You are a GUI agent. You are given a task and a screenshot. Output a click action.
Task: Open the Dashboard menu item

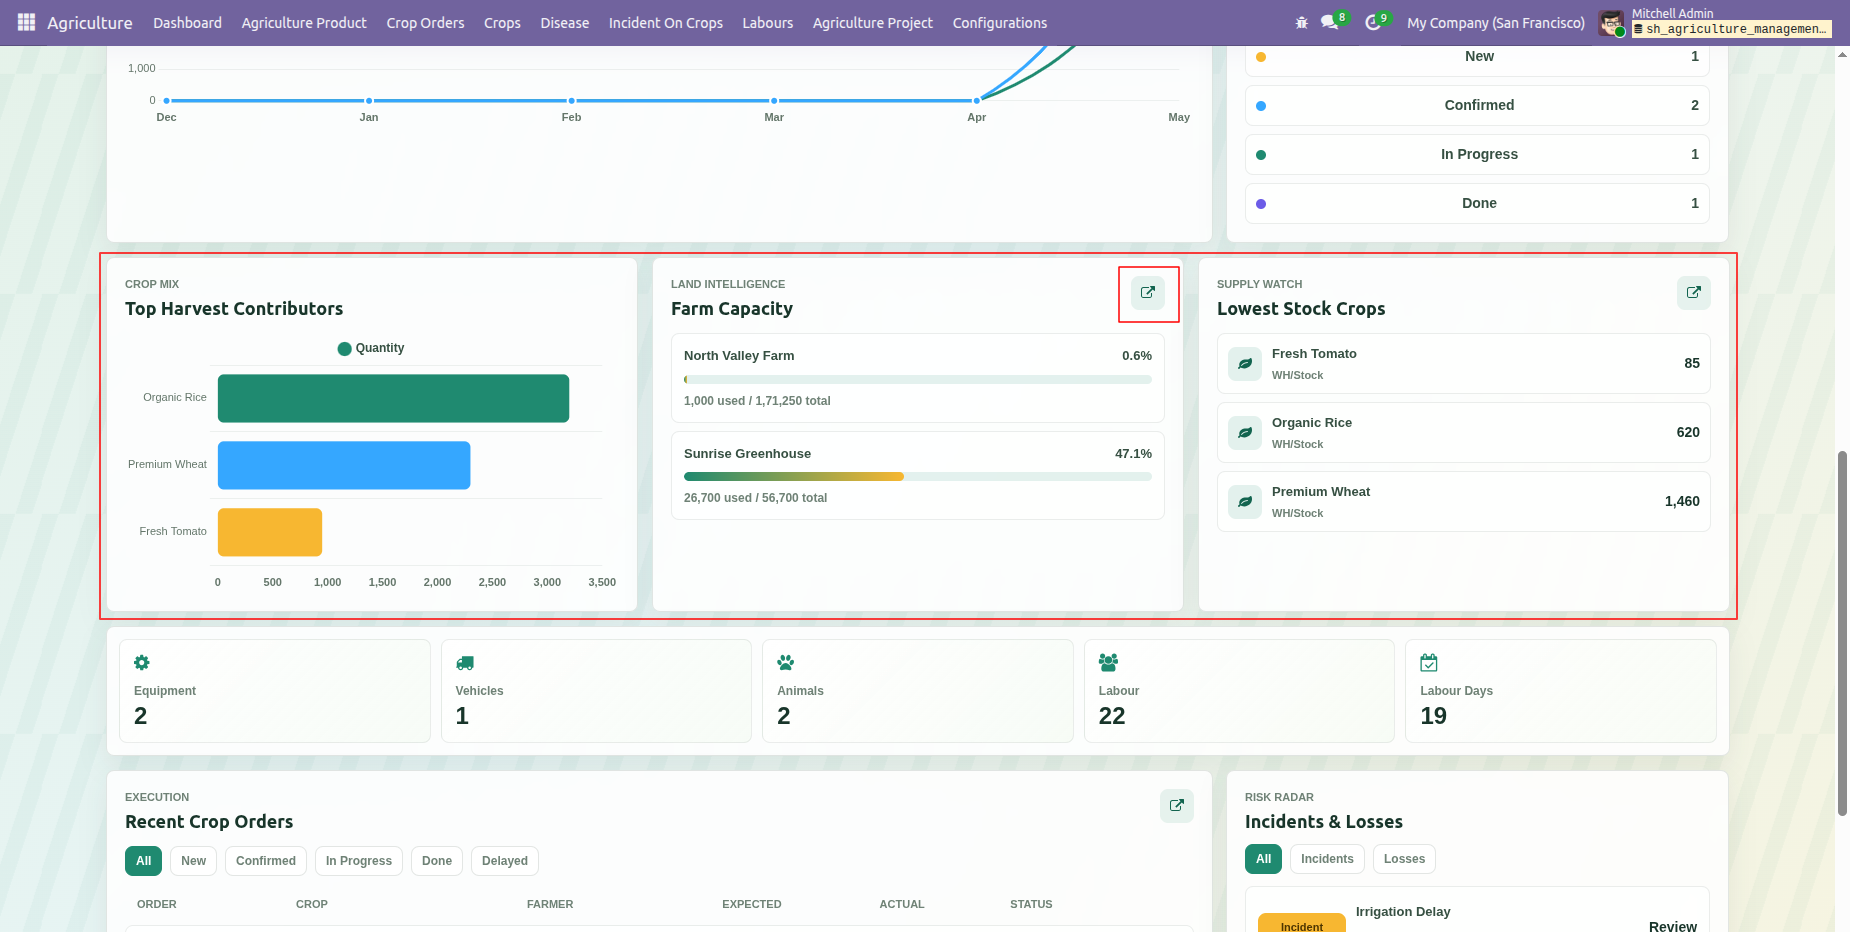(188, 23)
